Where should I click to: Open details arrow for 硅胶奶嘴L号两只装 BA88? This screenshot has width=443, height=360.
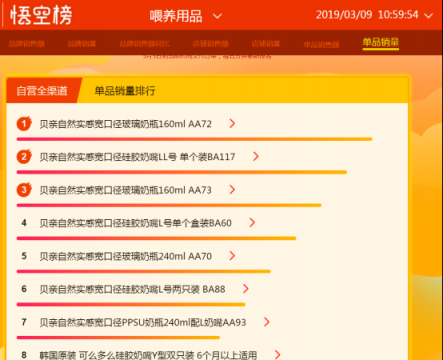246,289
